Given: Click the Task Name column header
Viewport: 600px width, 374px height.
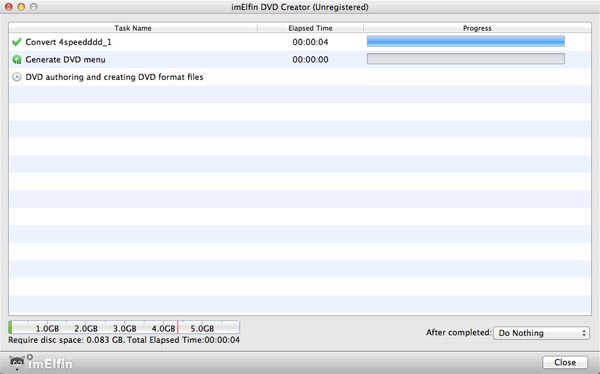Looking at the screenshot, I should coord(133,28).
